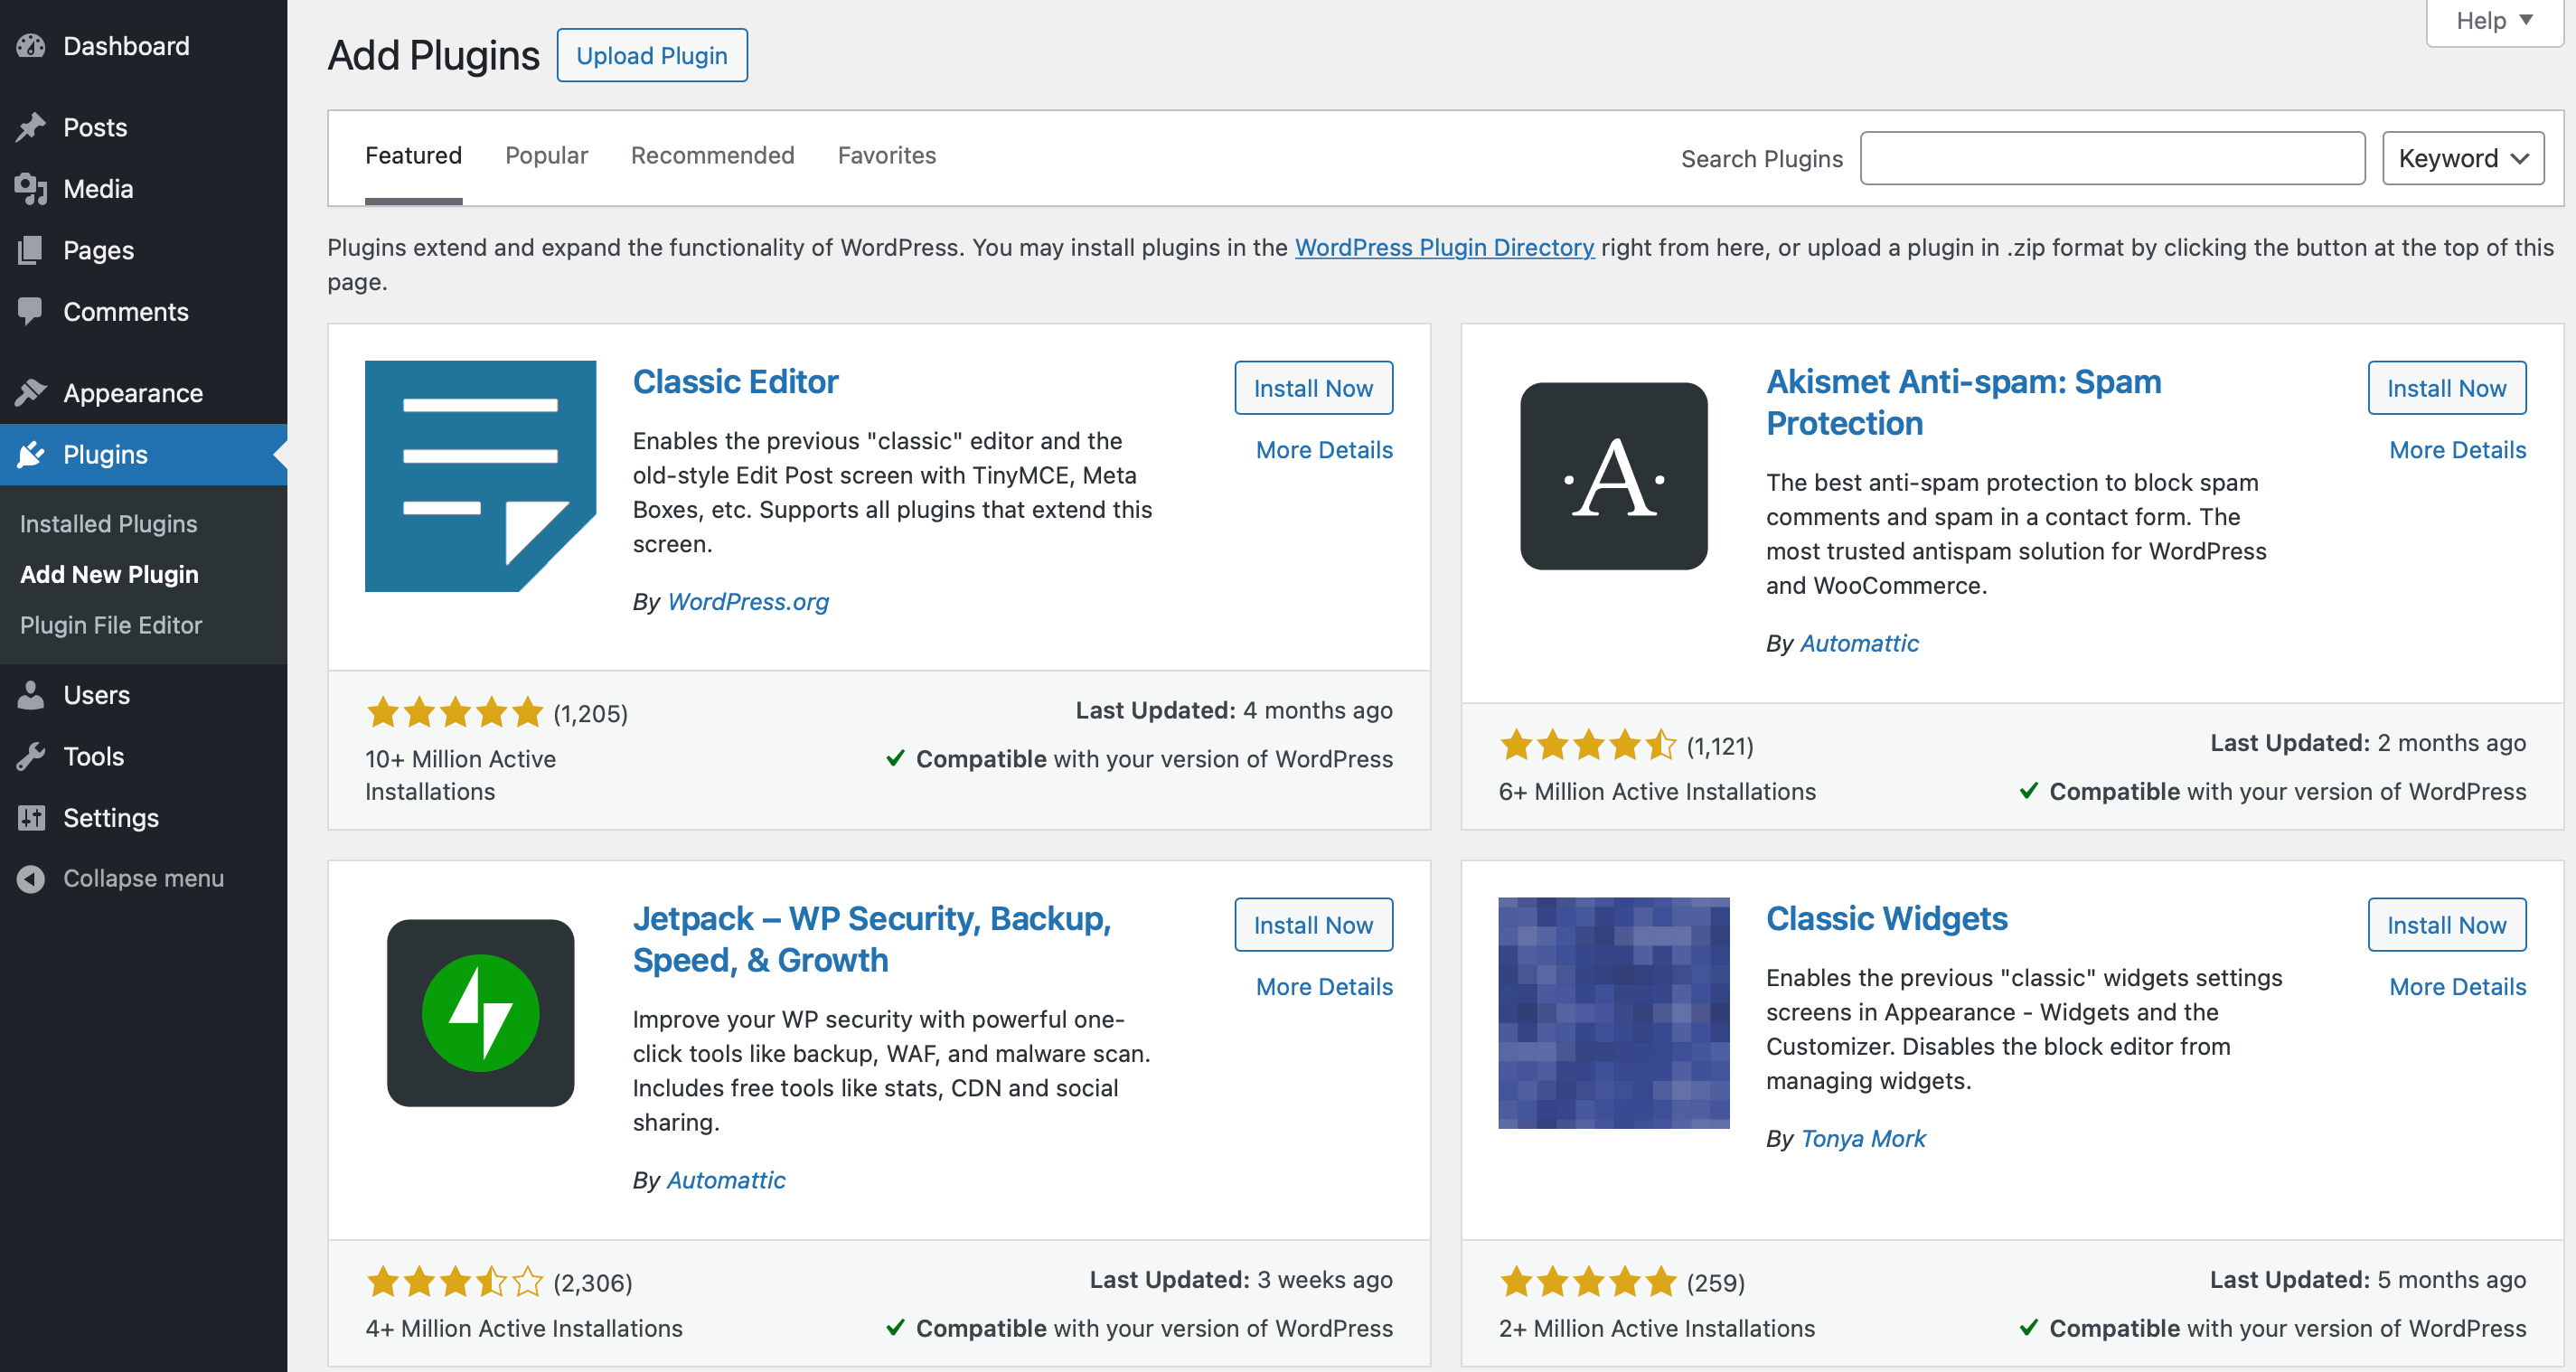
Task: Click the Users person icon
Action: tap(31, 695)
